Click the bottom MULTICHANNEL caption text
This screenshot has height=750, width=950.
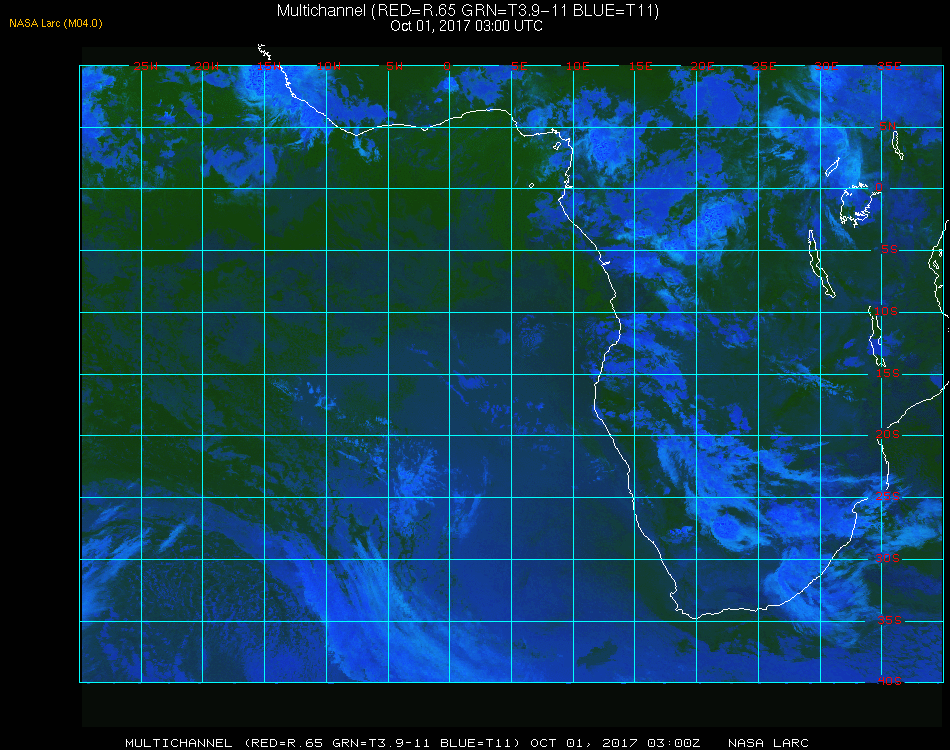[x=467, y=743]
